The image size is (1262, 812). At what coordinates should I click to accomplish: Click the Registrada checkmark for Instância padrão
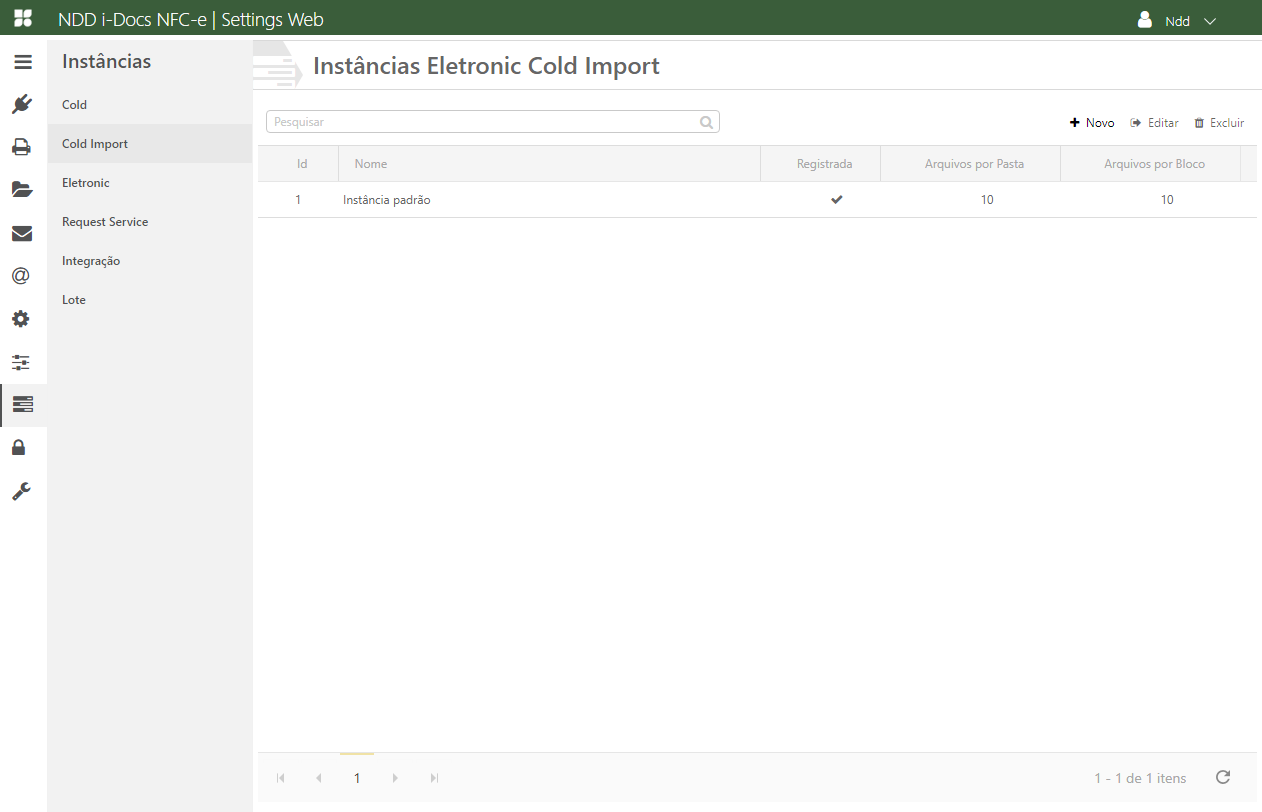point(836,200)
